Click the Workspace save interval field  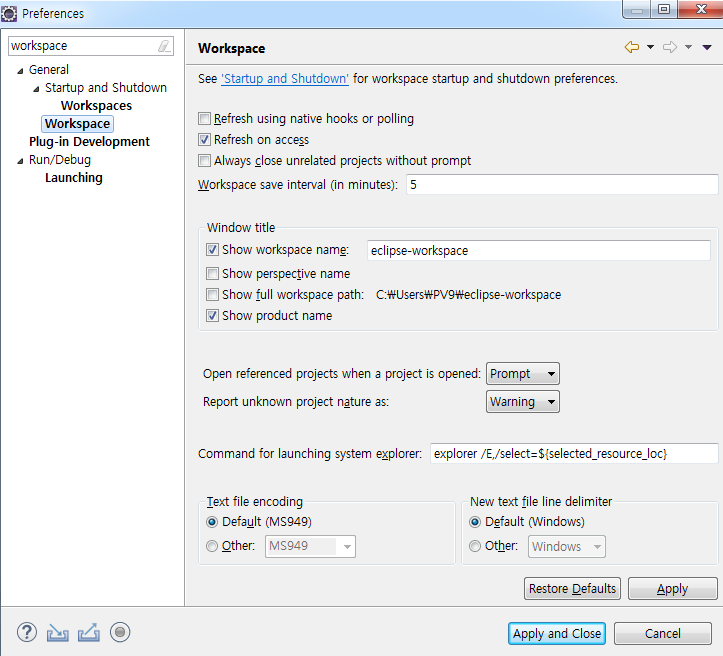click(x=561, y=185)
